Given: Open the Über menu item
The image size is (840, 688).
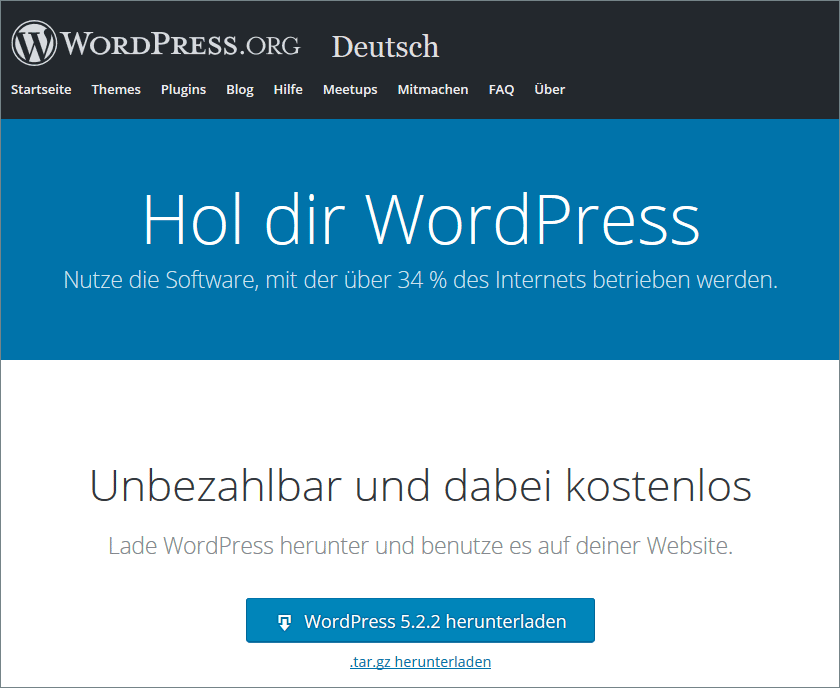Looking at the screenshot, I should [x=550, y=89].
